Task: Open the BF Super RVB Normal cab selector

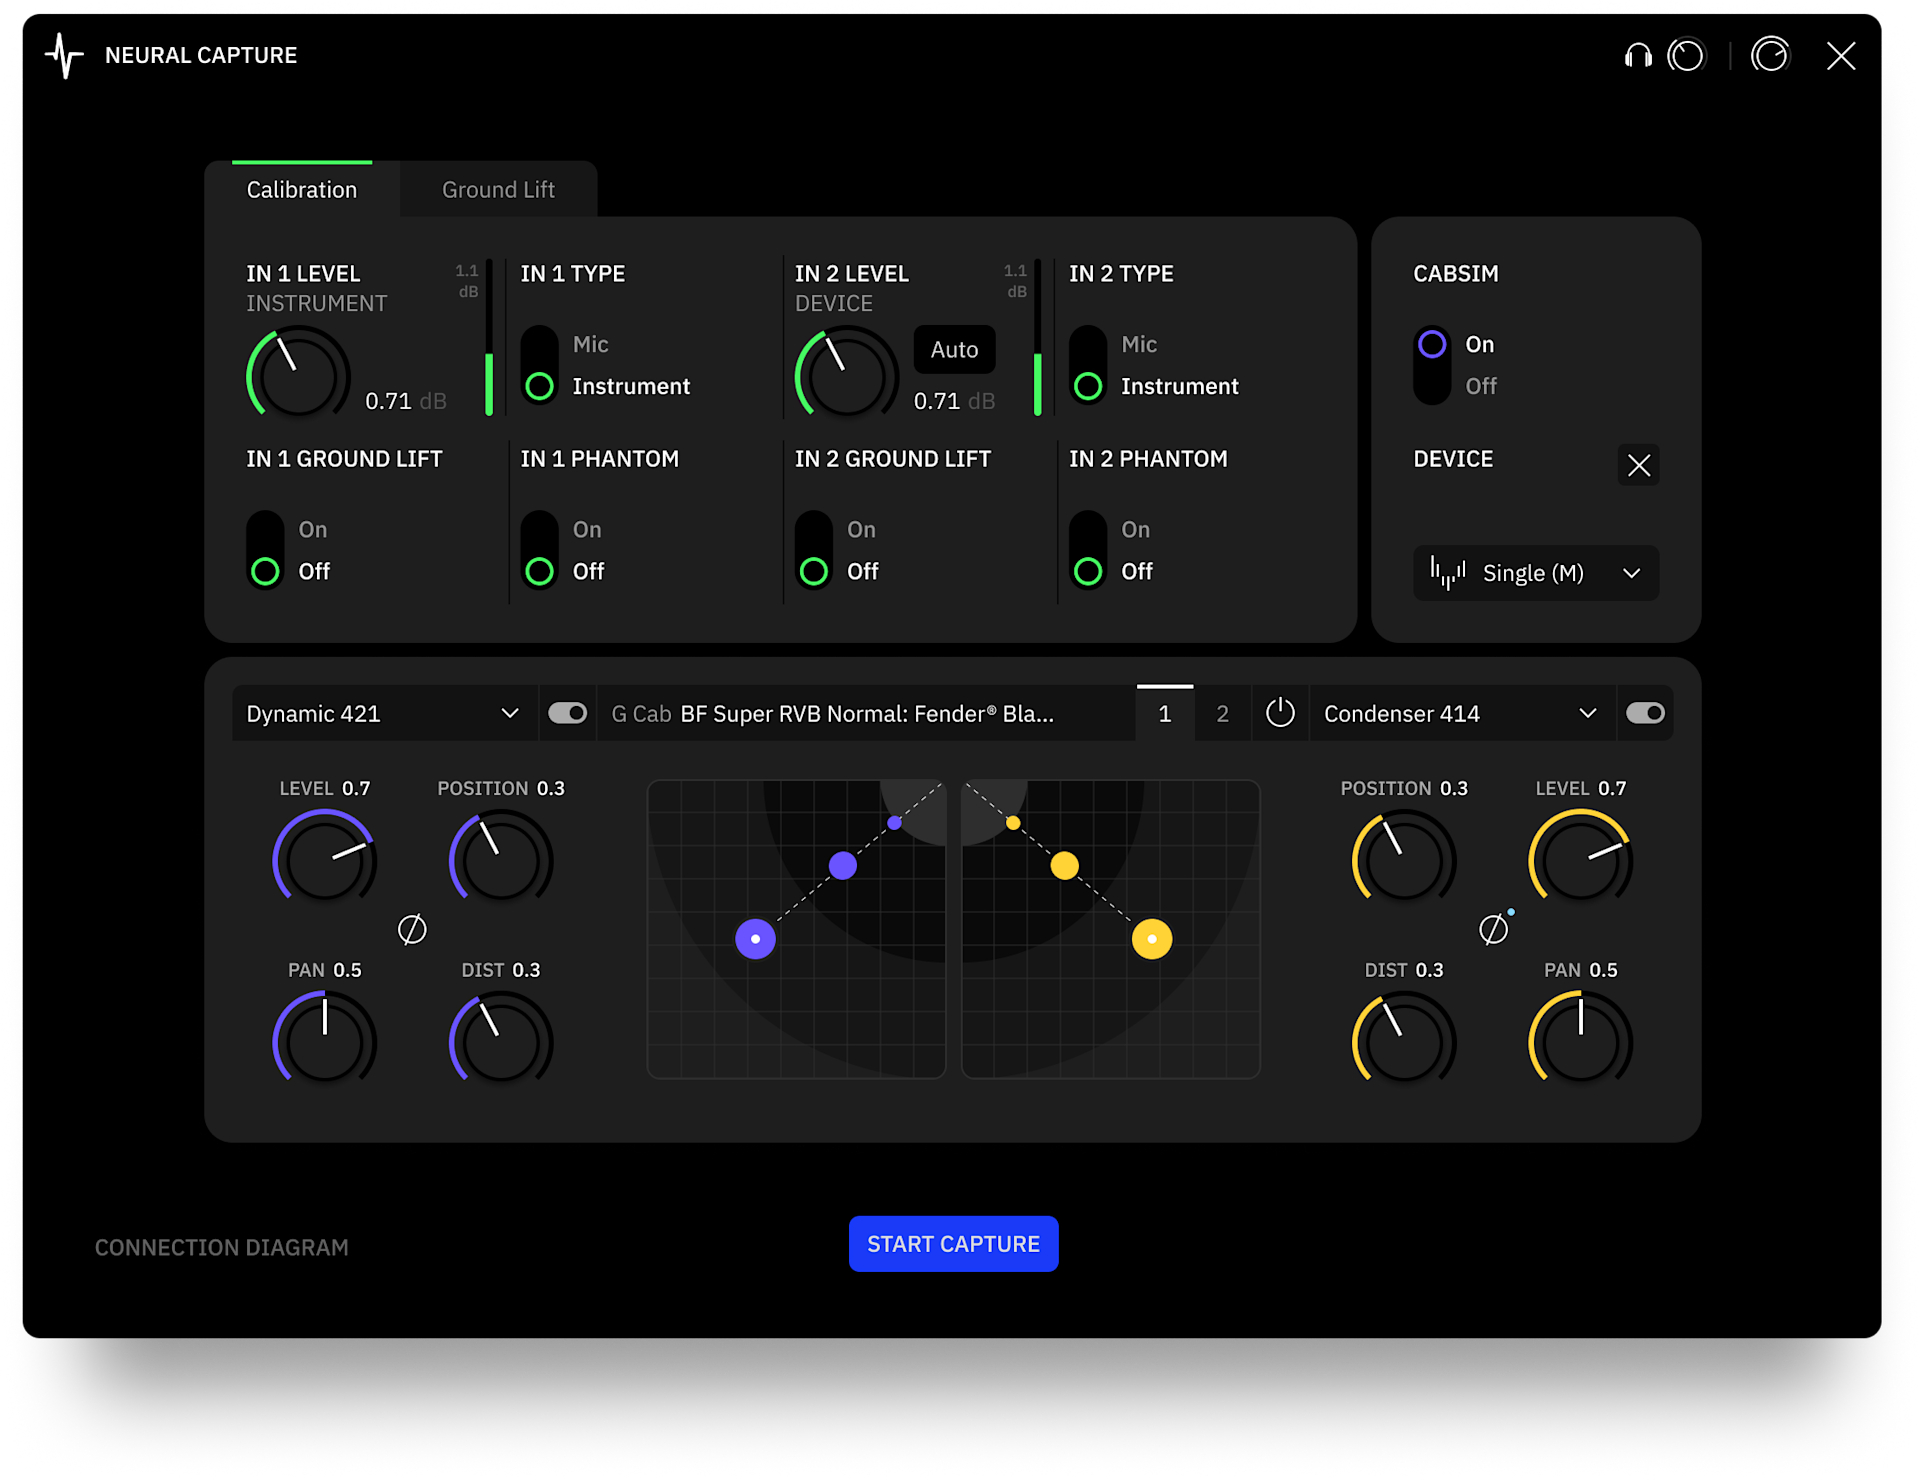Action: (866, 713)
